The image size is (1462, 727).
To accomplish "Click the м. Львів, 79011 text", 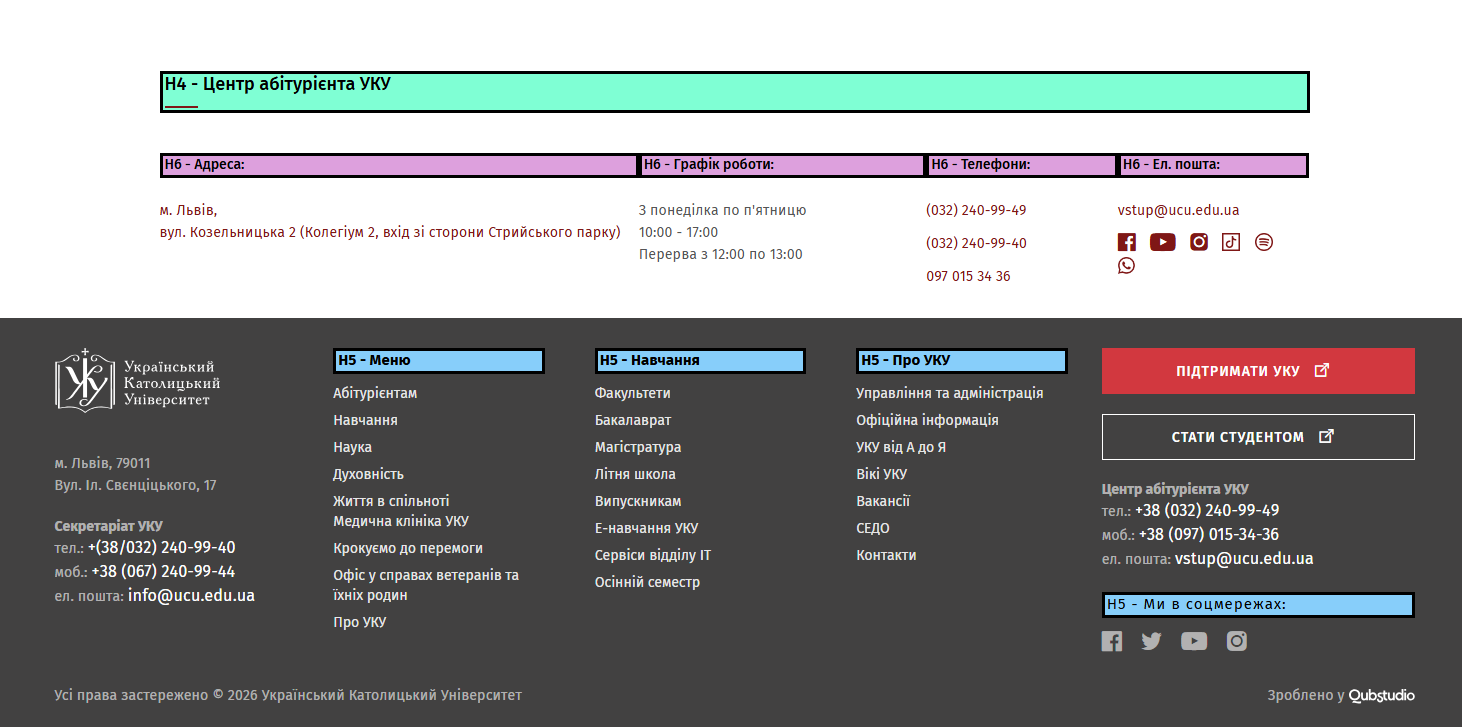I will 103,463.
